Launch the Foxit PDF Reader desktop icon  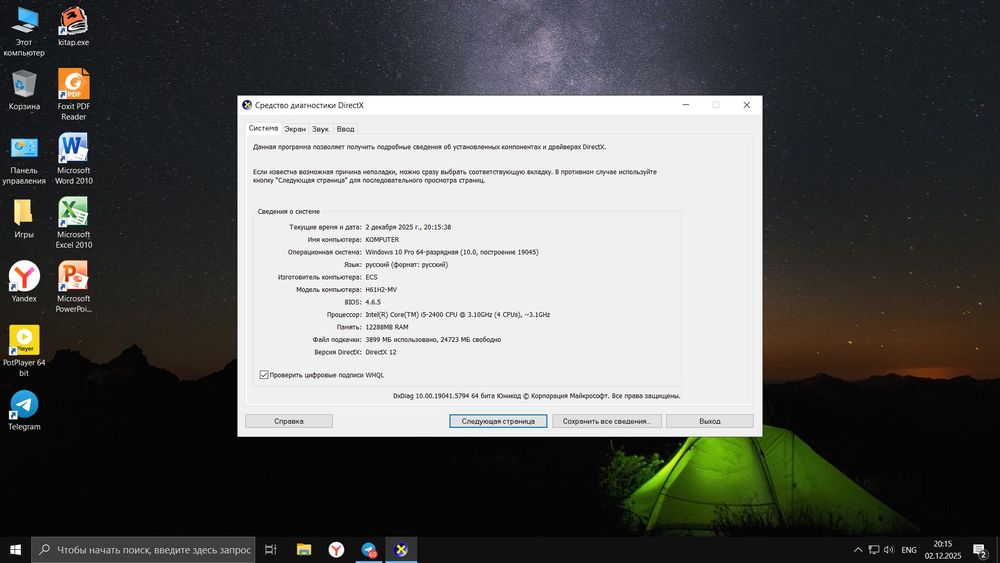pos(73,94)
